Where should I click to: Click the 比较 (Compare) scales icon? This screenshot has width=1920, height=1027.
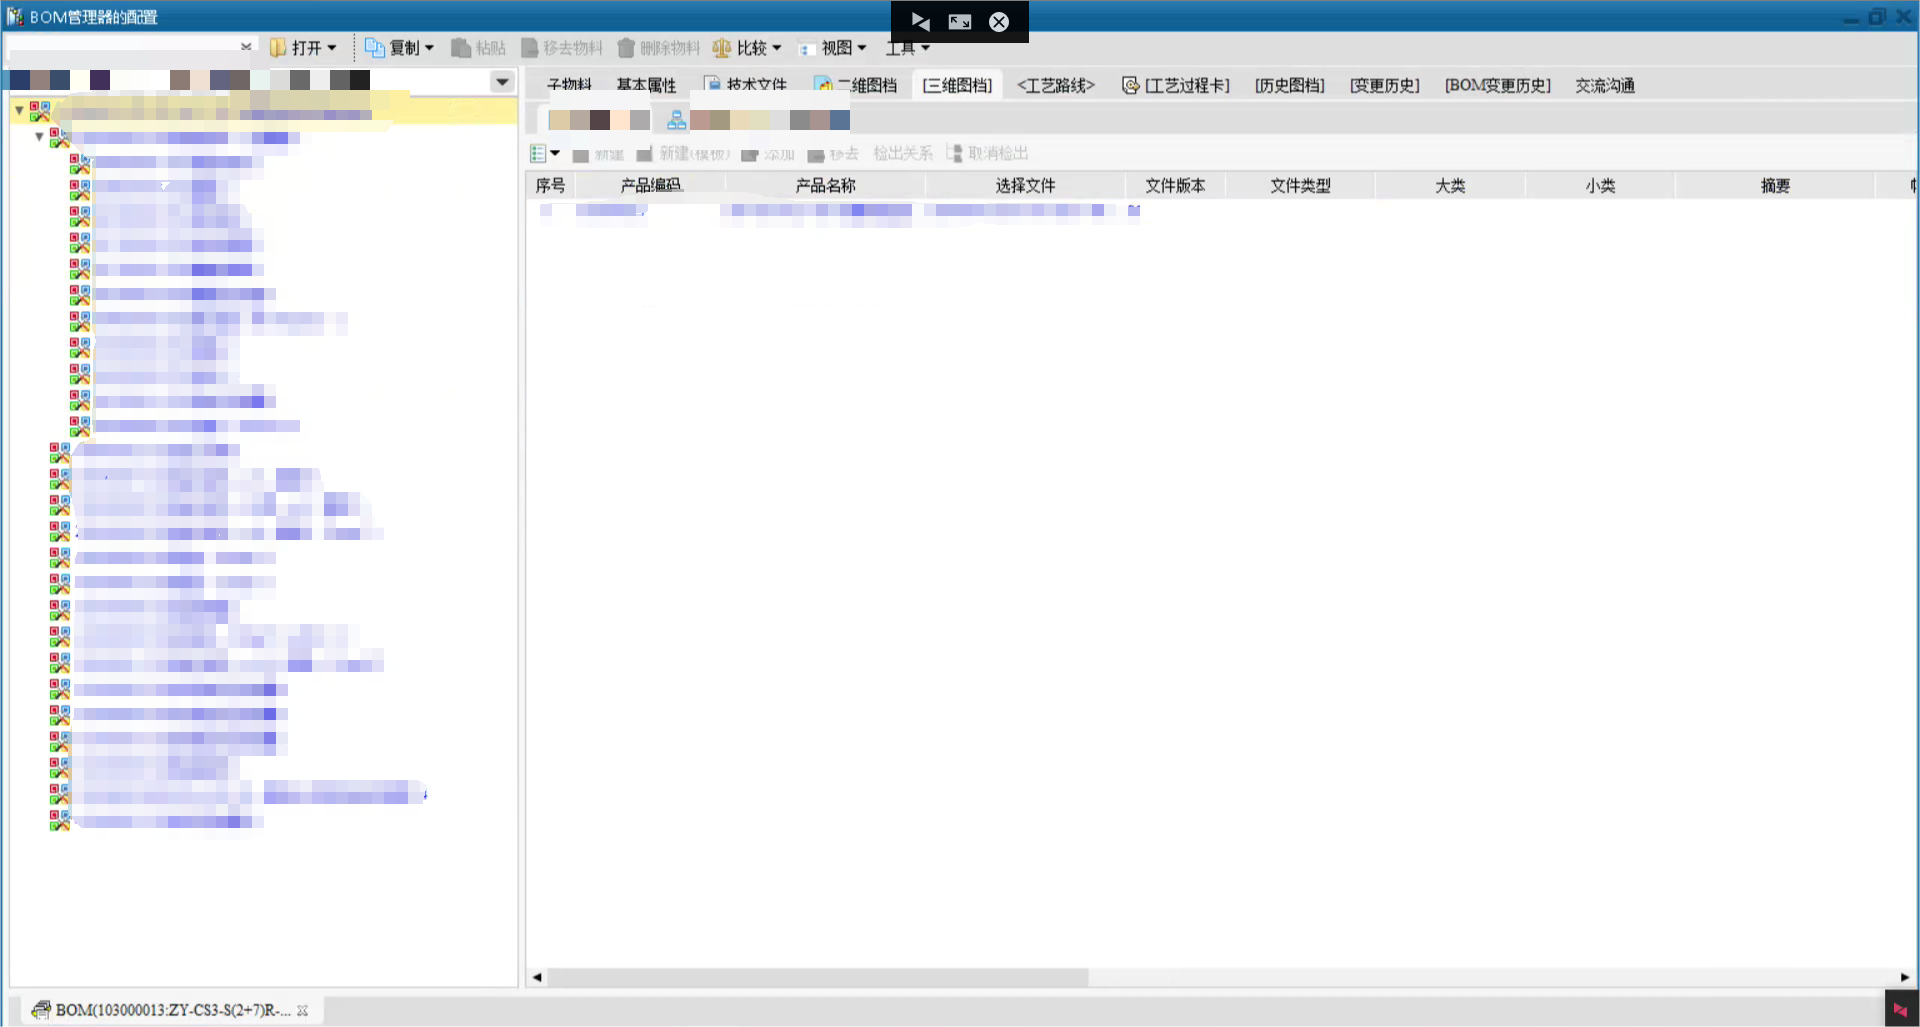pyautogui.click(x=721, y=48)
